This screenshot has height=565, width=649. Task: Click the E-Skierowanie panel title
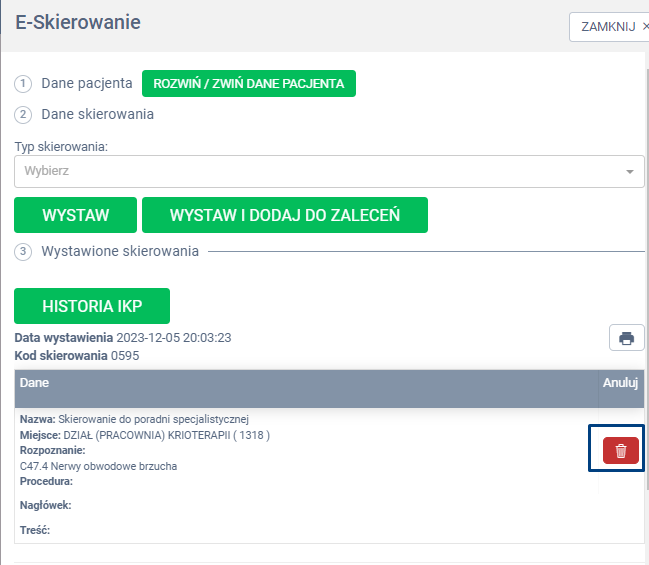pyautogui.click(x=78, y=22)
